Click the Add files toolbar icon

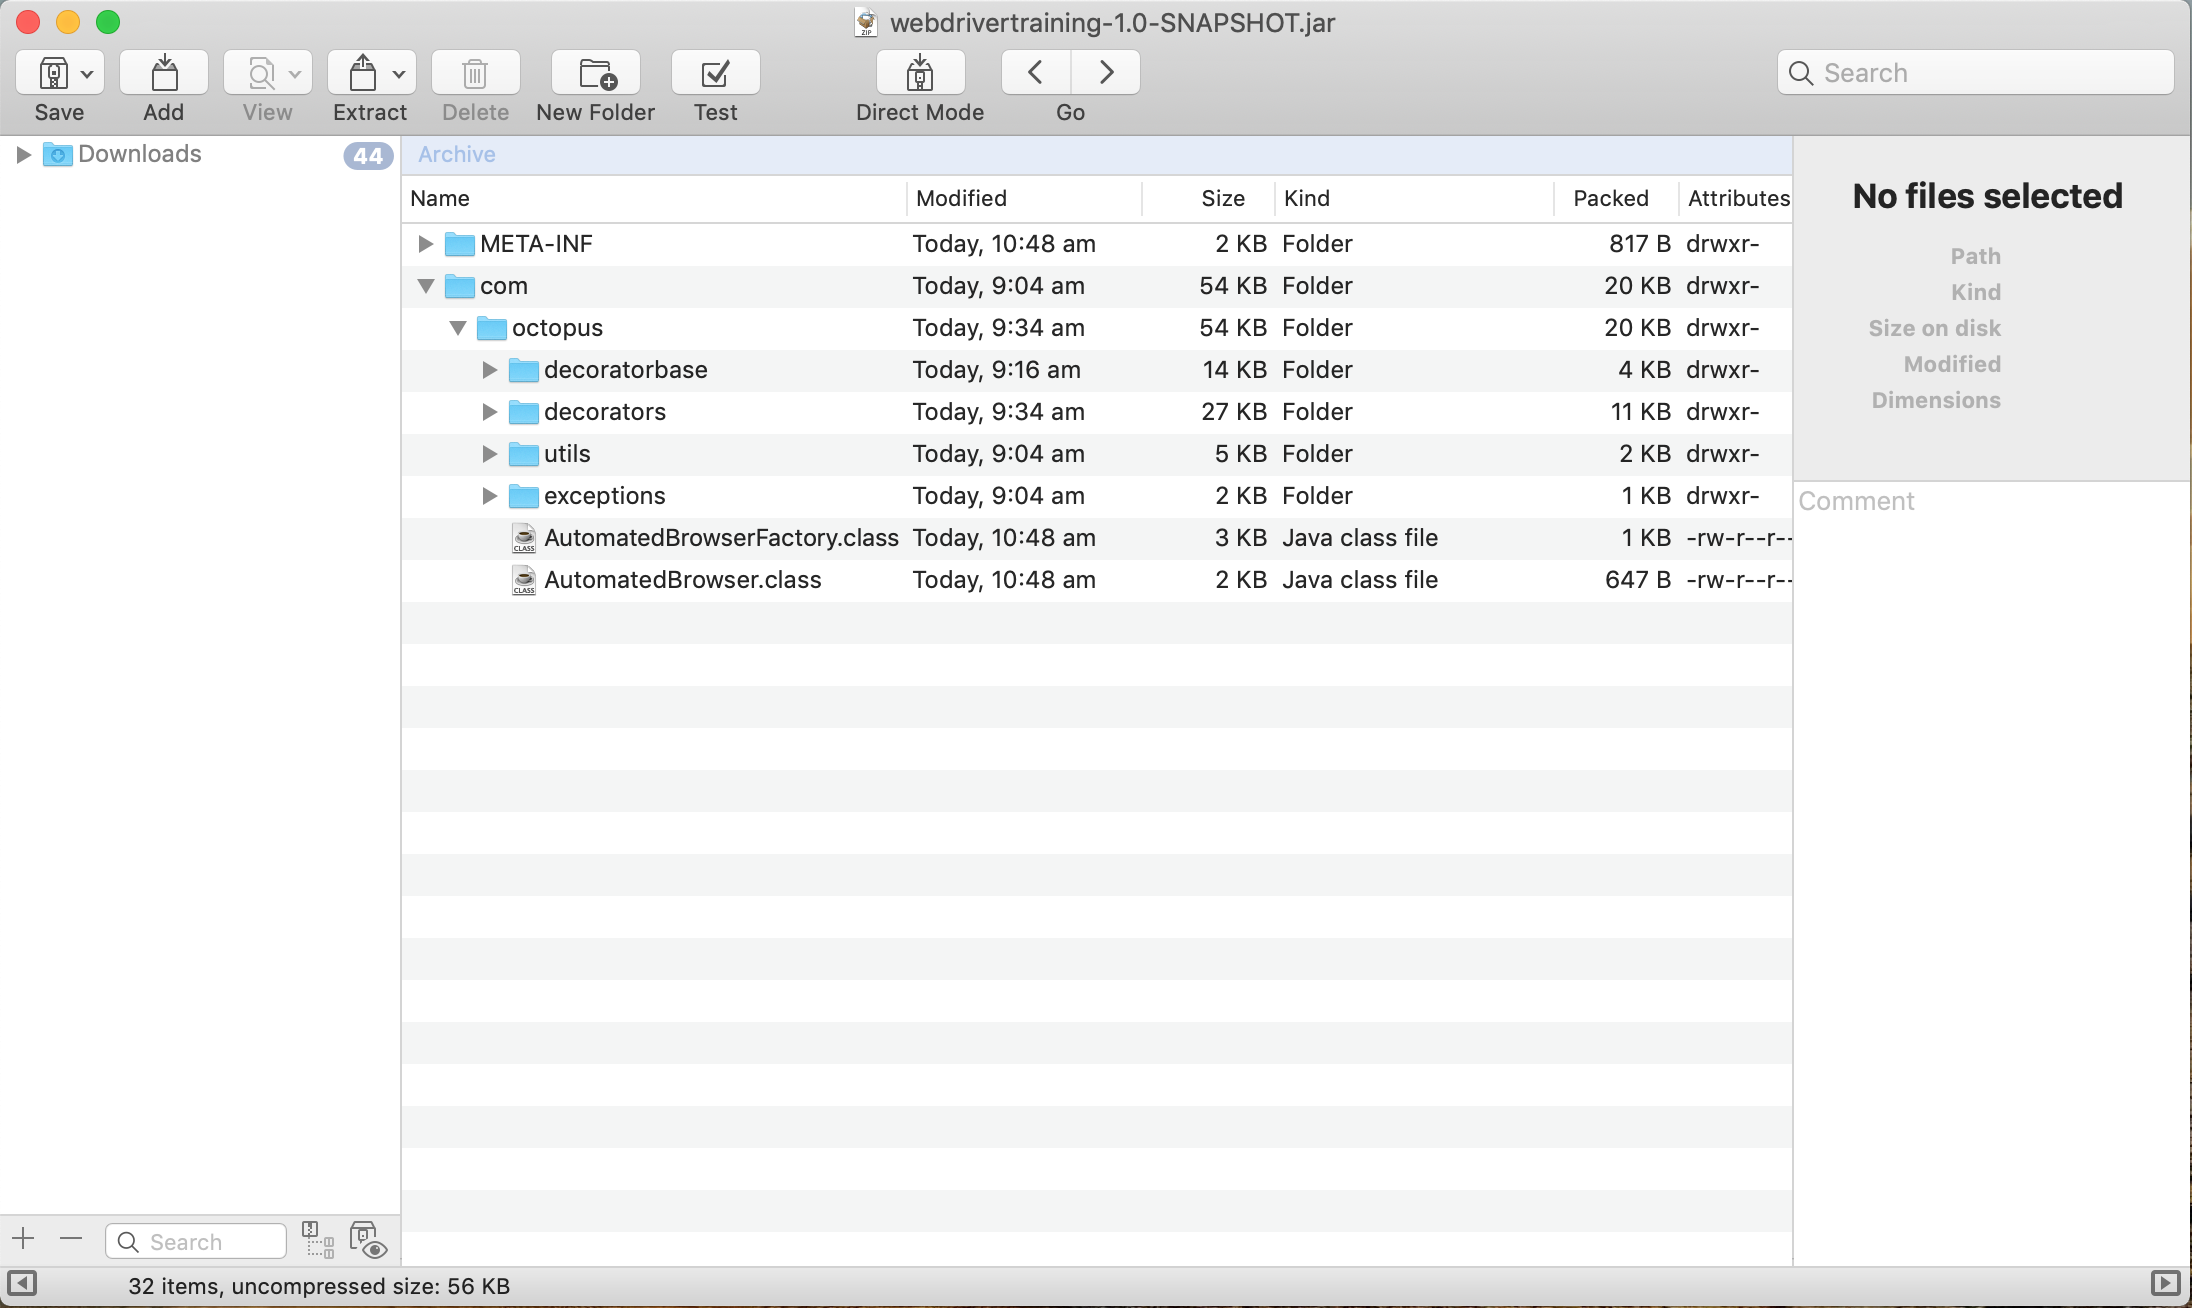pos(163,73)
